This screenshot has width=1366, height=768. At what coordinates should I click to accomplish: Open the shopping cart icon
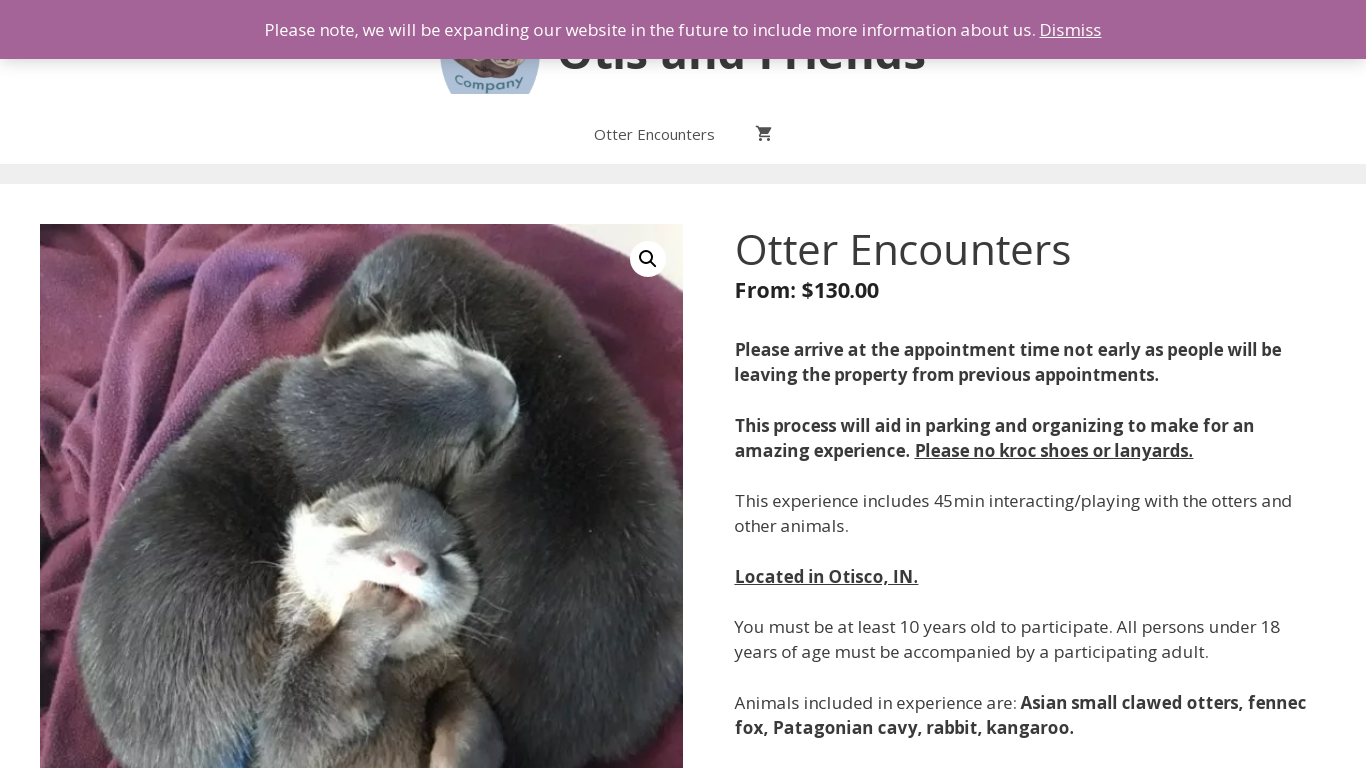[x=764, y=134]
